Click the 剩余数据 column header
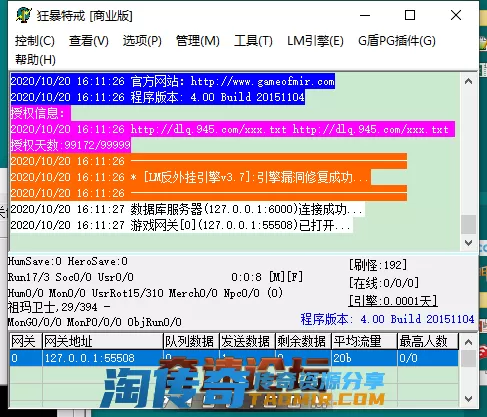The image size is (487, 417). point(303,341)
